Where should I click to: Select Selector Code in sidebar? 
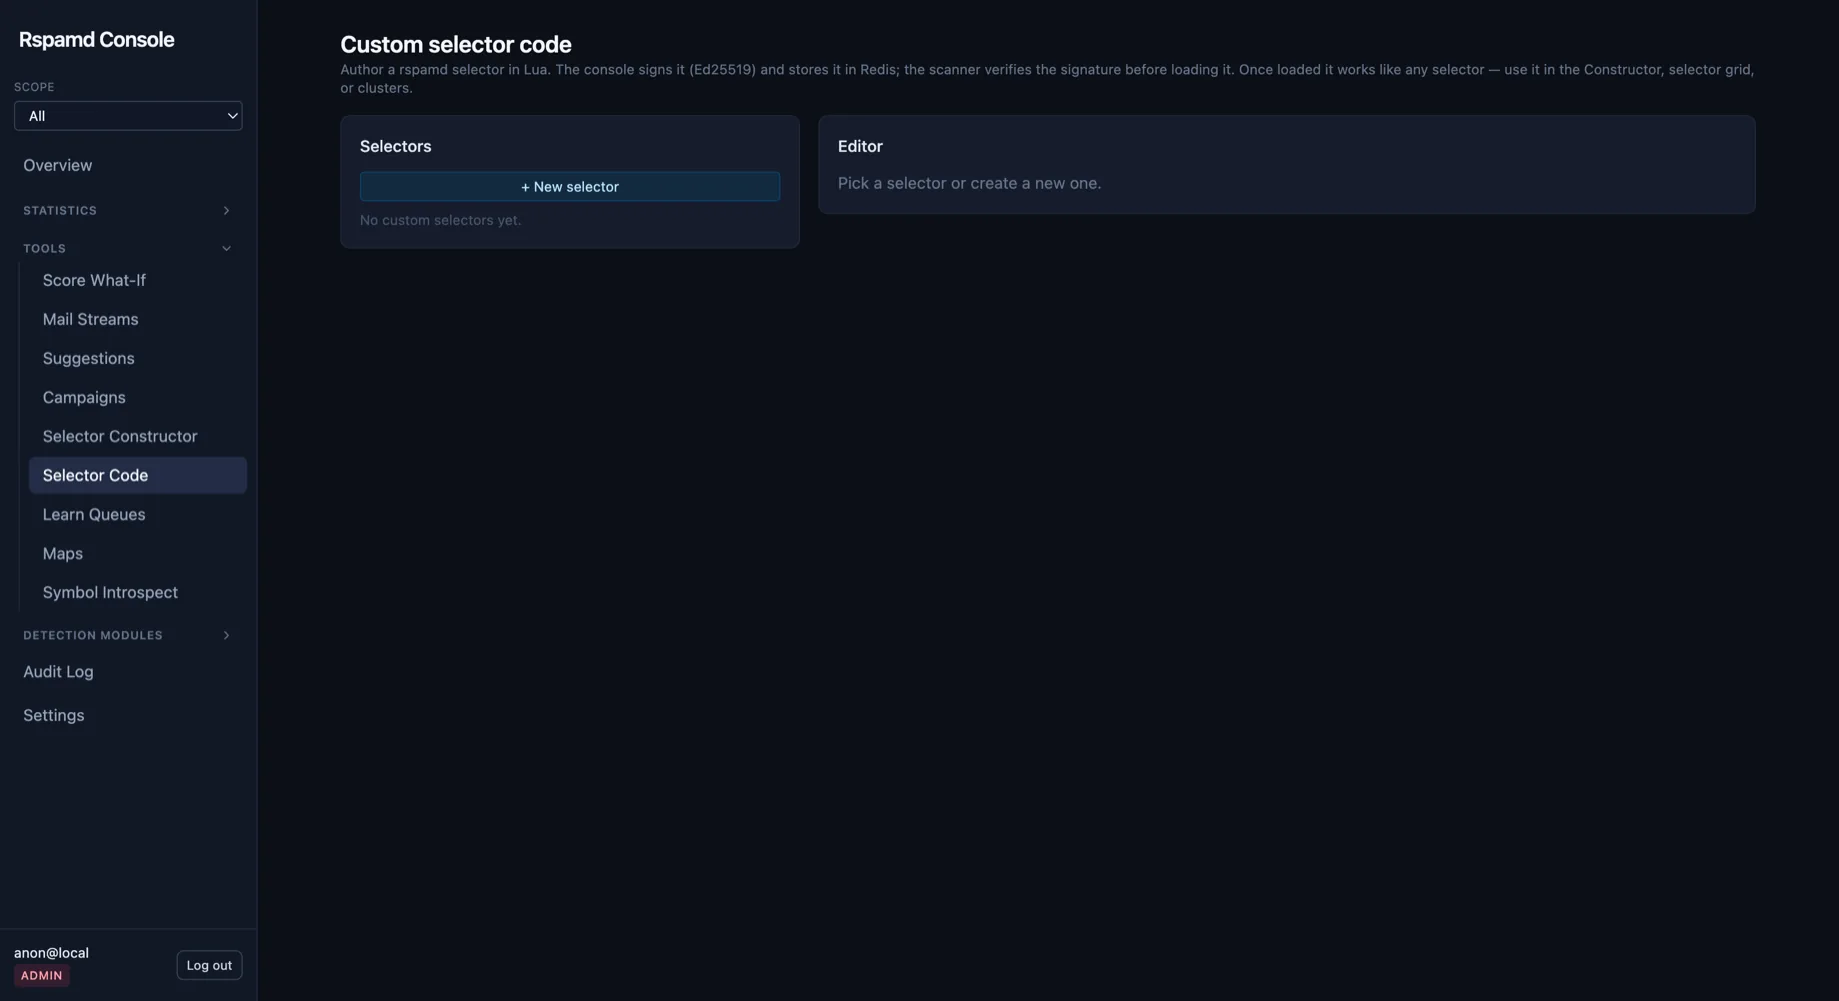pos(138,476)
